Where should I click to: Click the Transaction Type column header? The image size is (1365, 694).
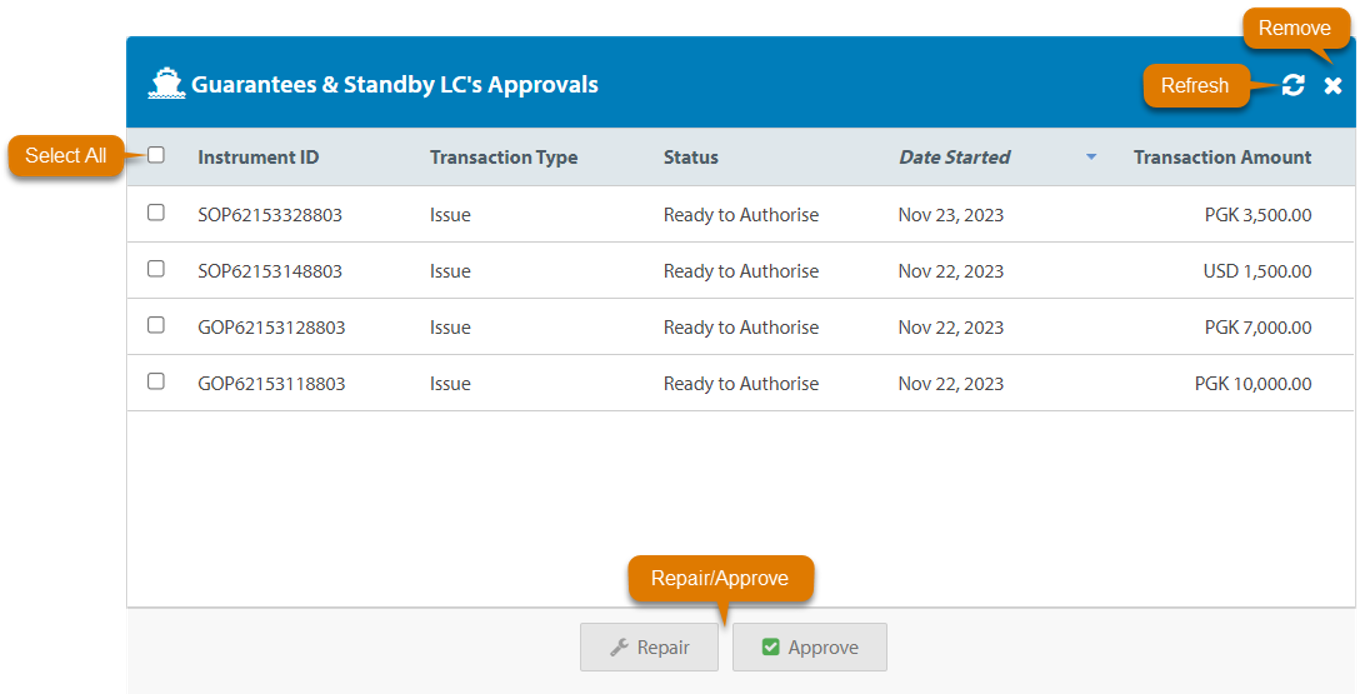point(503,157)
